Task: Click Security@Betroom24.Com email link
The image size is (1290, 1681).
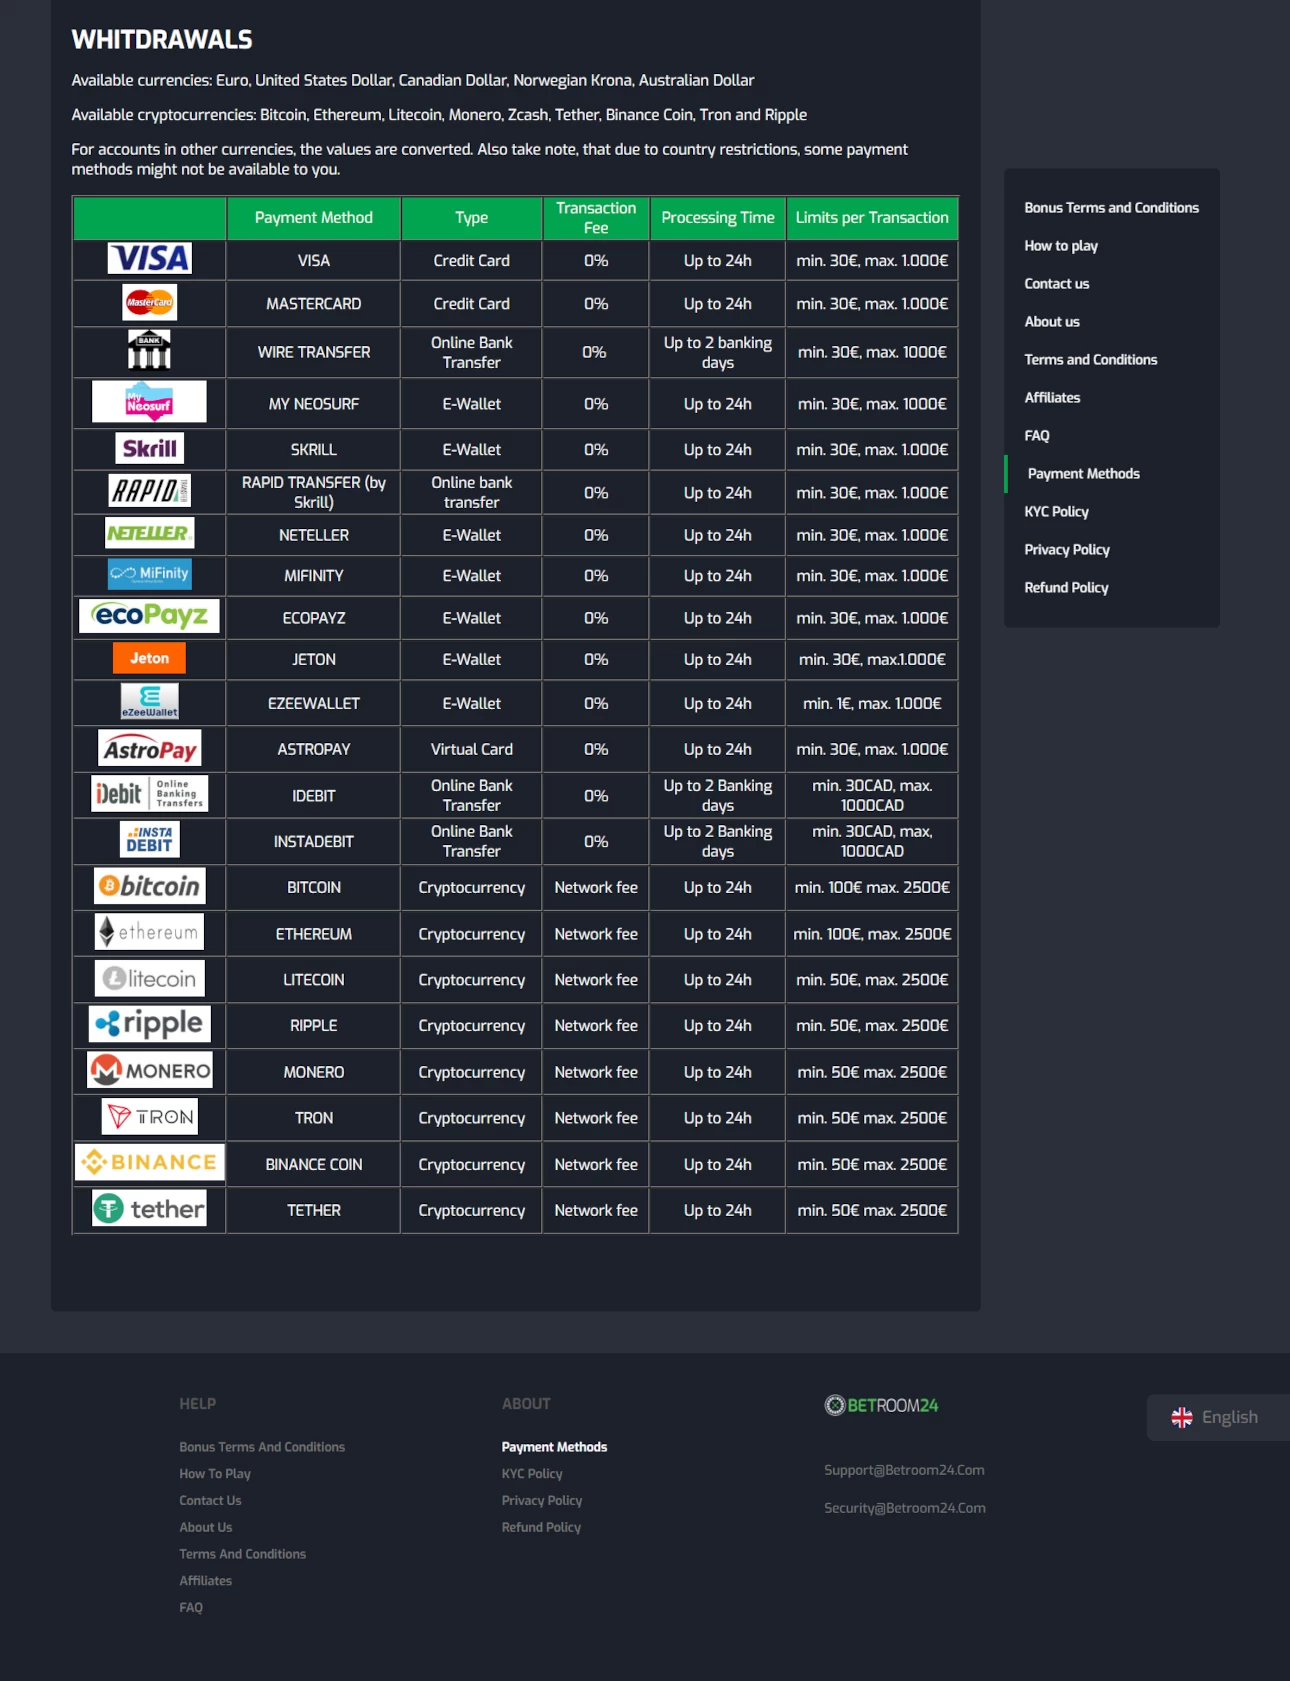Action: click(905, 1508)
